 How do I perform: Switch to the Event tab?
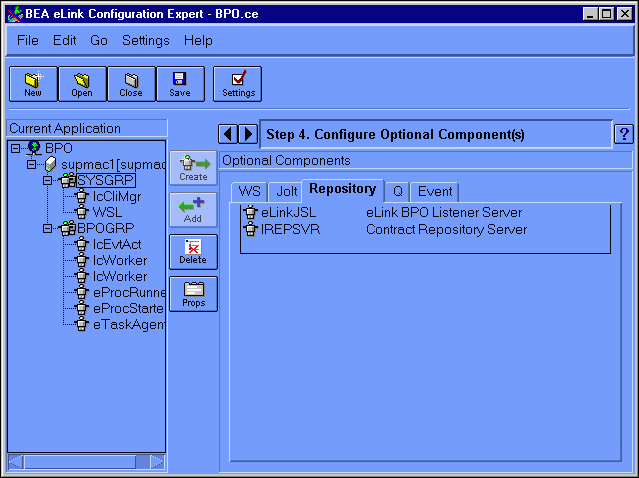(435, 192)
